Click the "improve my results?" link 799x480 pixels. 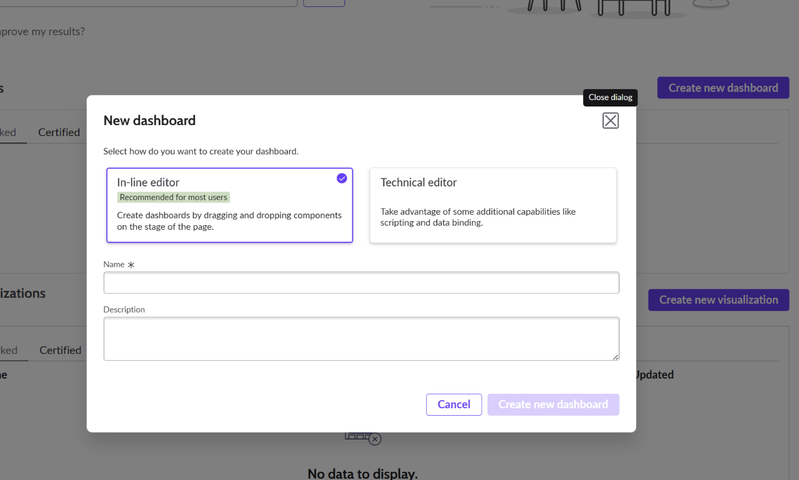[42, 31]
